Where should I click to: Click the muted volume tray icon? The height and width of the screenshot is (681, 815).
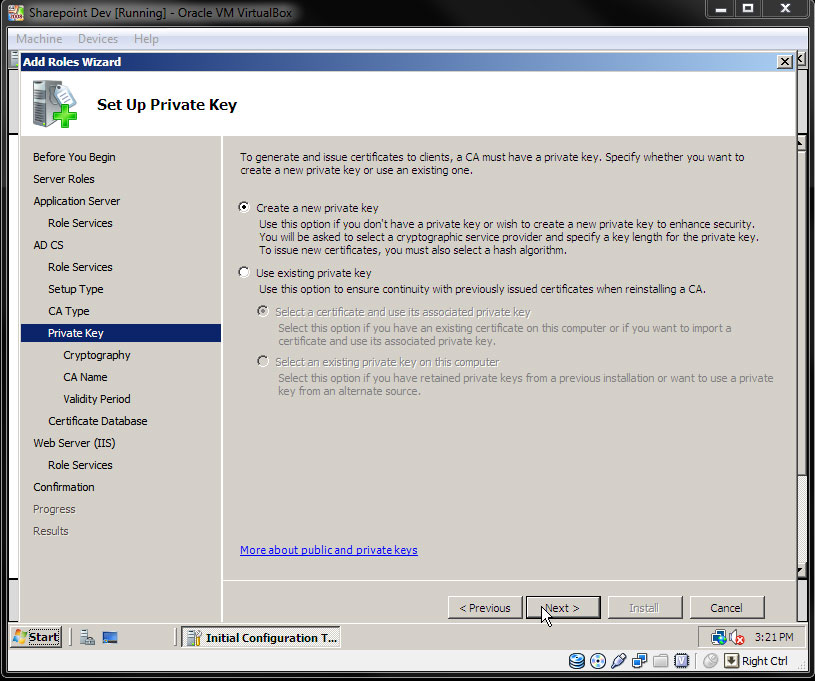click(x=737, y=637)
